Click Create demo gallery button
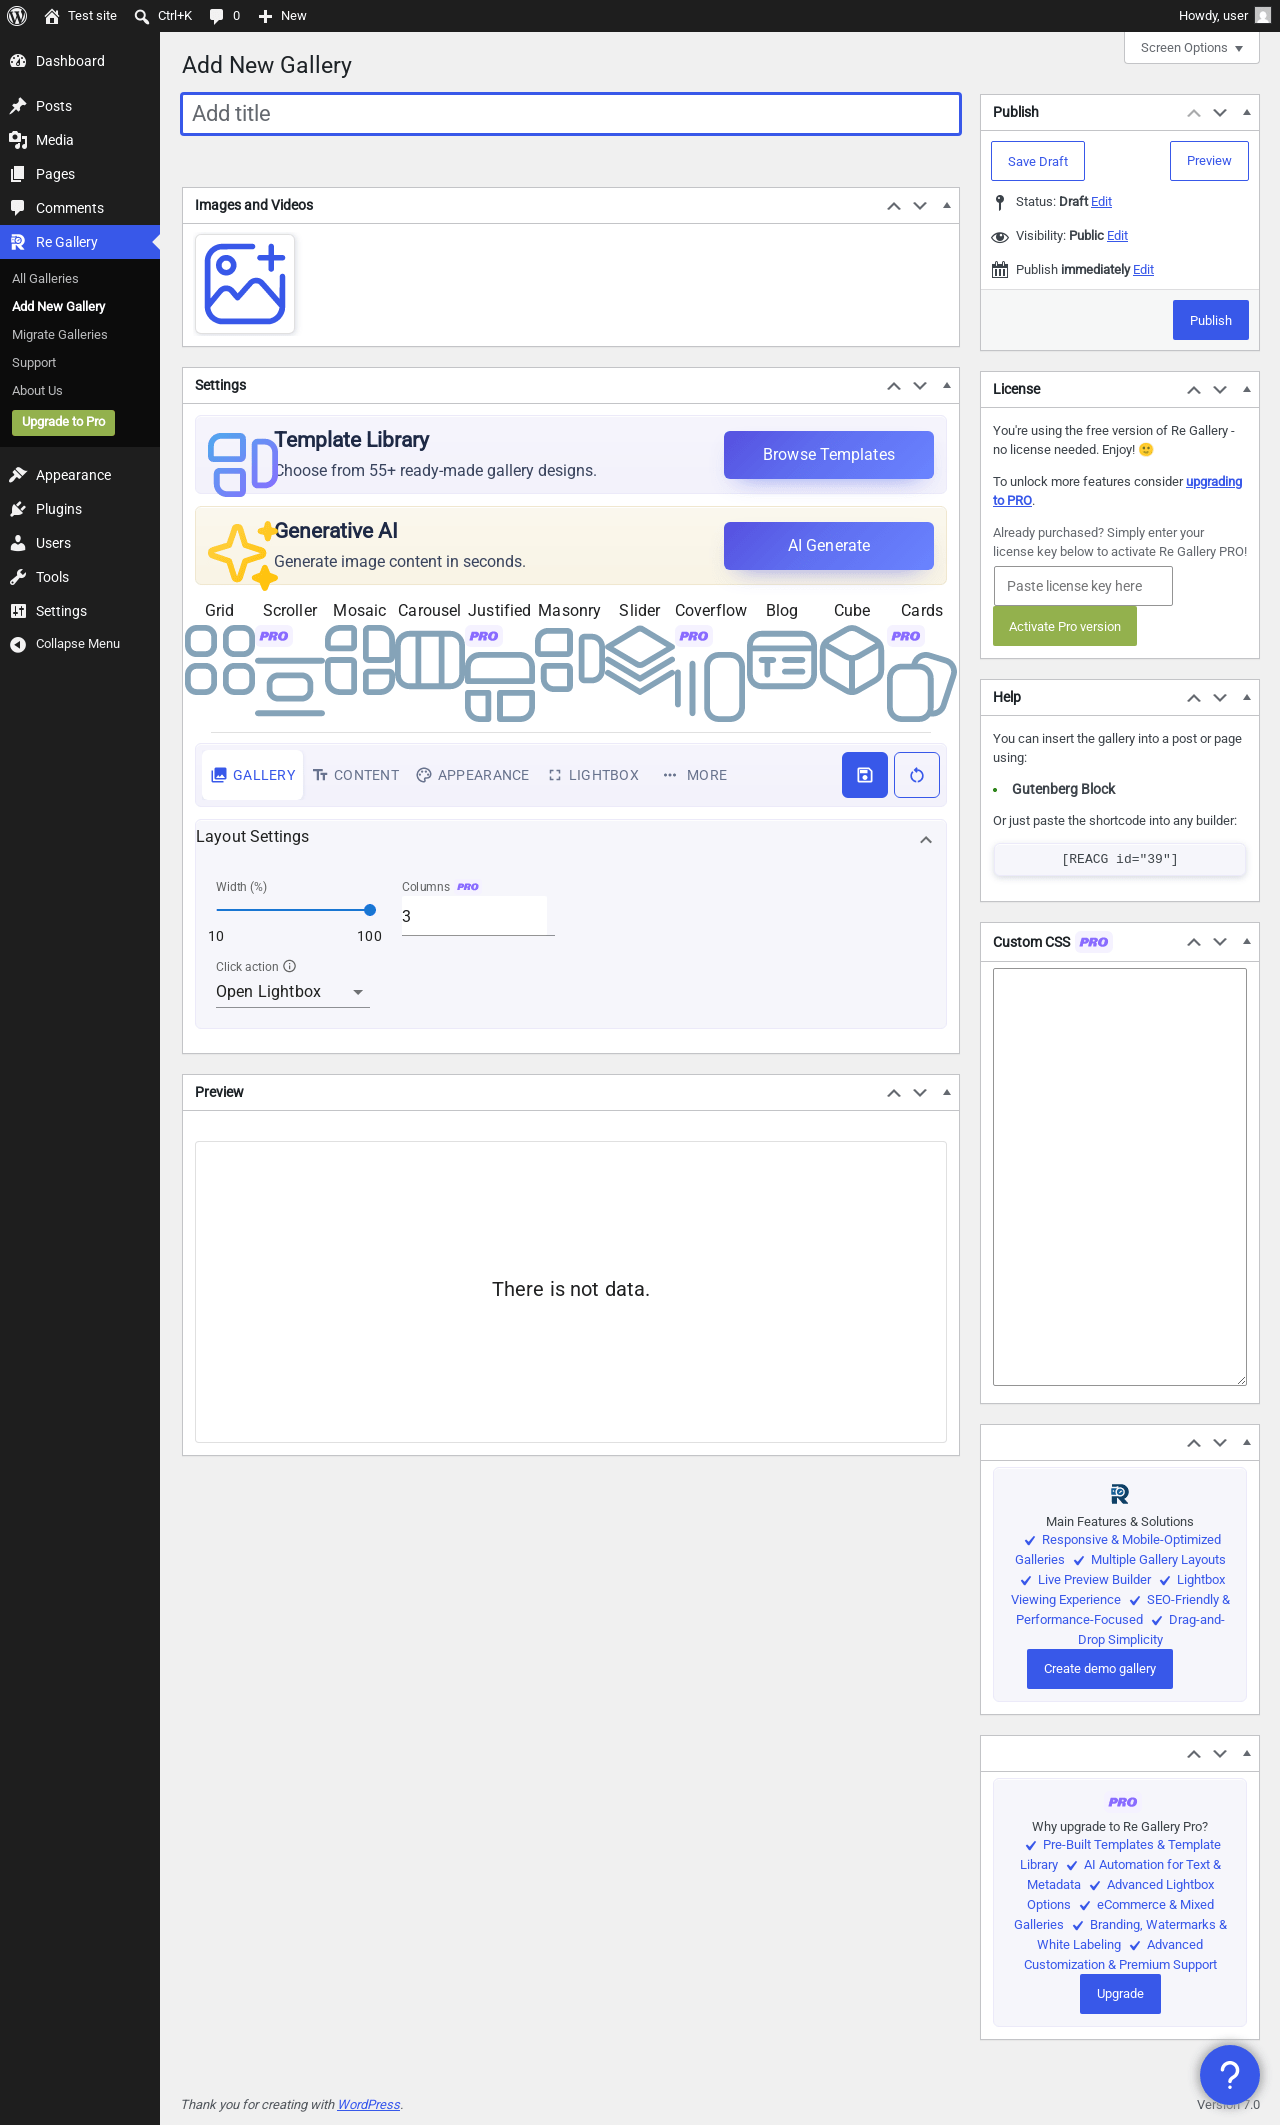The image size is (1280, 2125). click(1100, 1669)
